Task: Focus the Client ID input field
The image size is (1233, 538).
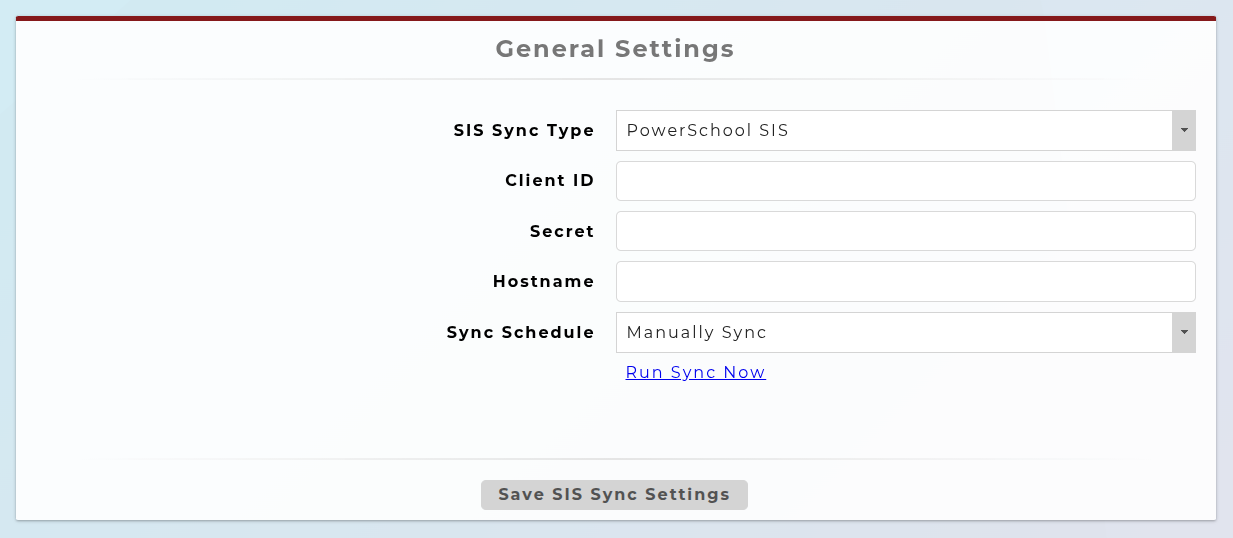Action: (x=905, y=181)
